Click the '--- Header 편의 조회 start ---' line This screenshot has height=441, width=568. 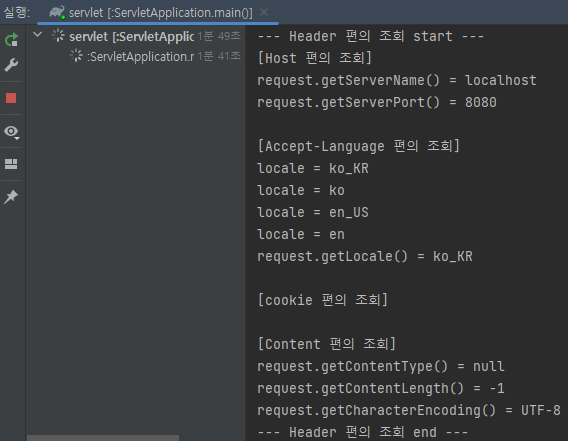(370, 36)
